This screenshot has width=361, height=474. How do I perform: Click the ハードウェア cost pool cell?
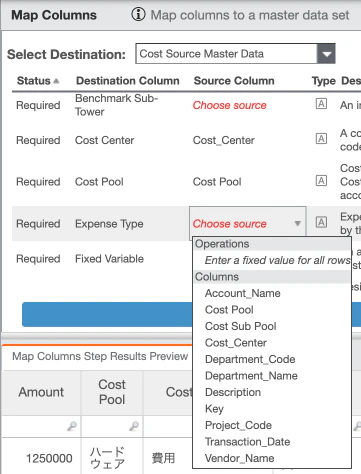coord(107,457)
